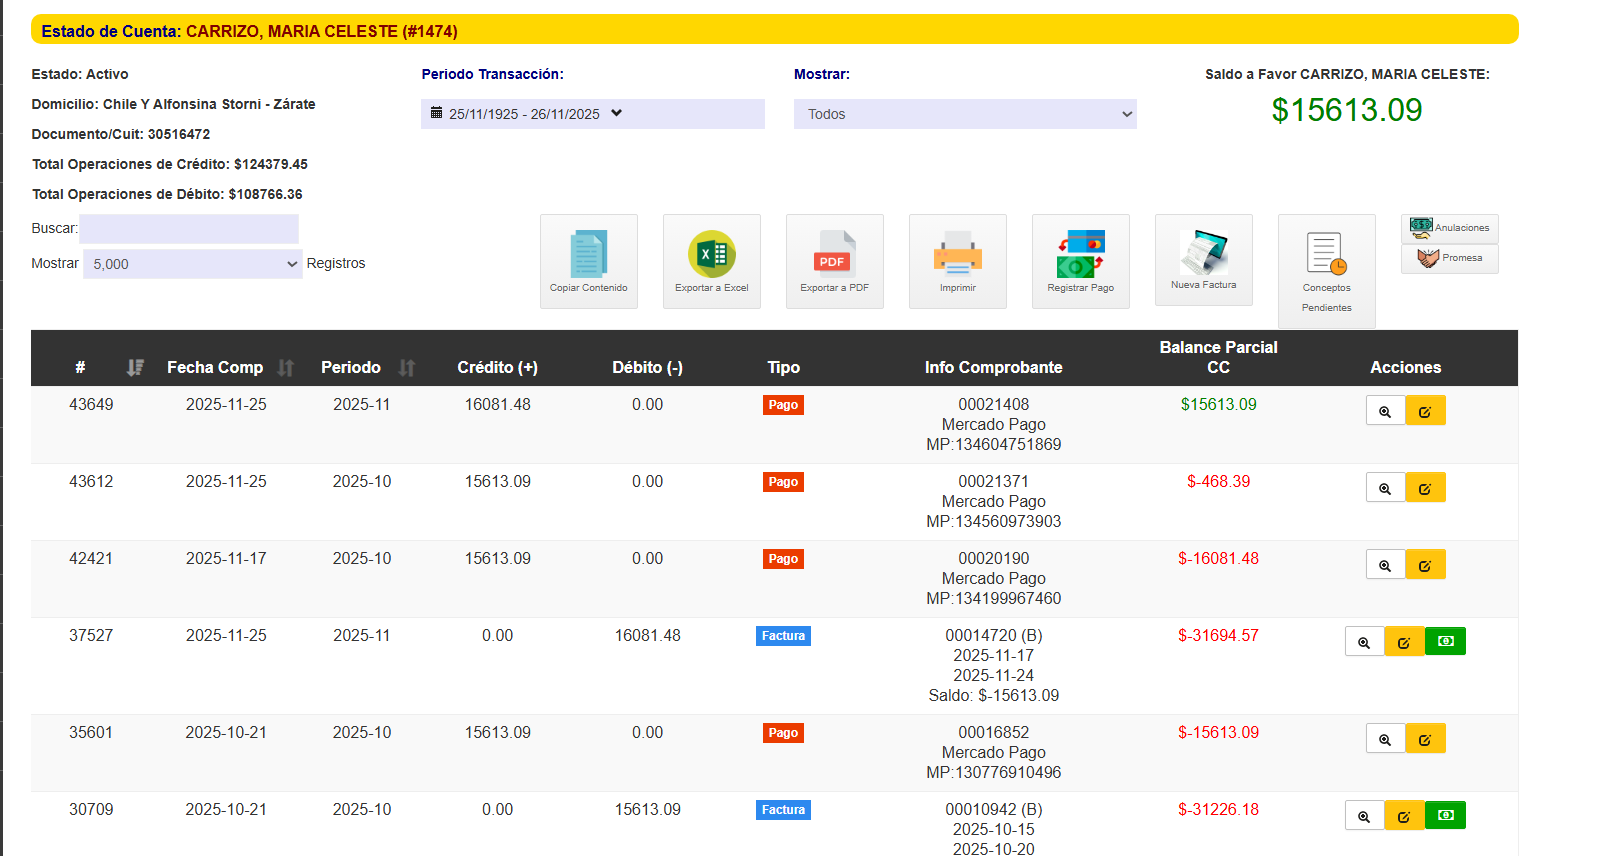
Task: Click the Promesa button
Action: click(x=1449, y=258)
